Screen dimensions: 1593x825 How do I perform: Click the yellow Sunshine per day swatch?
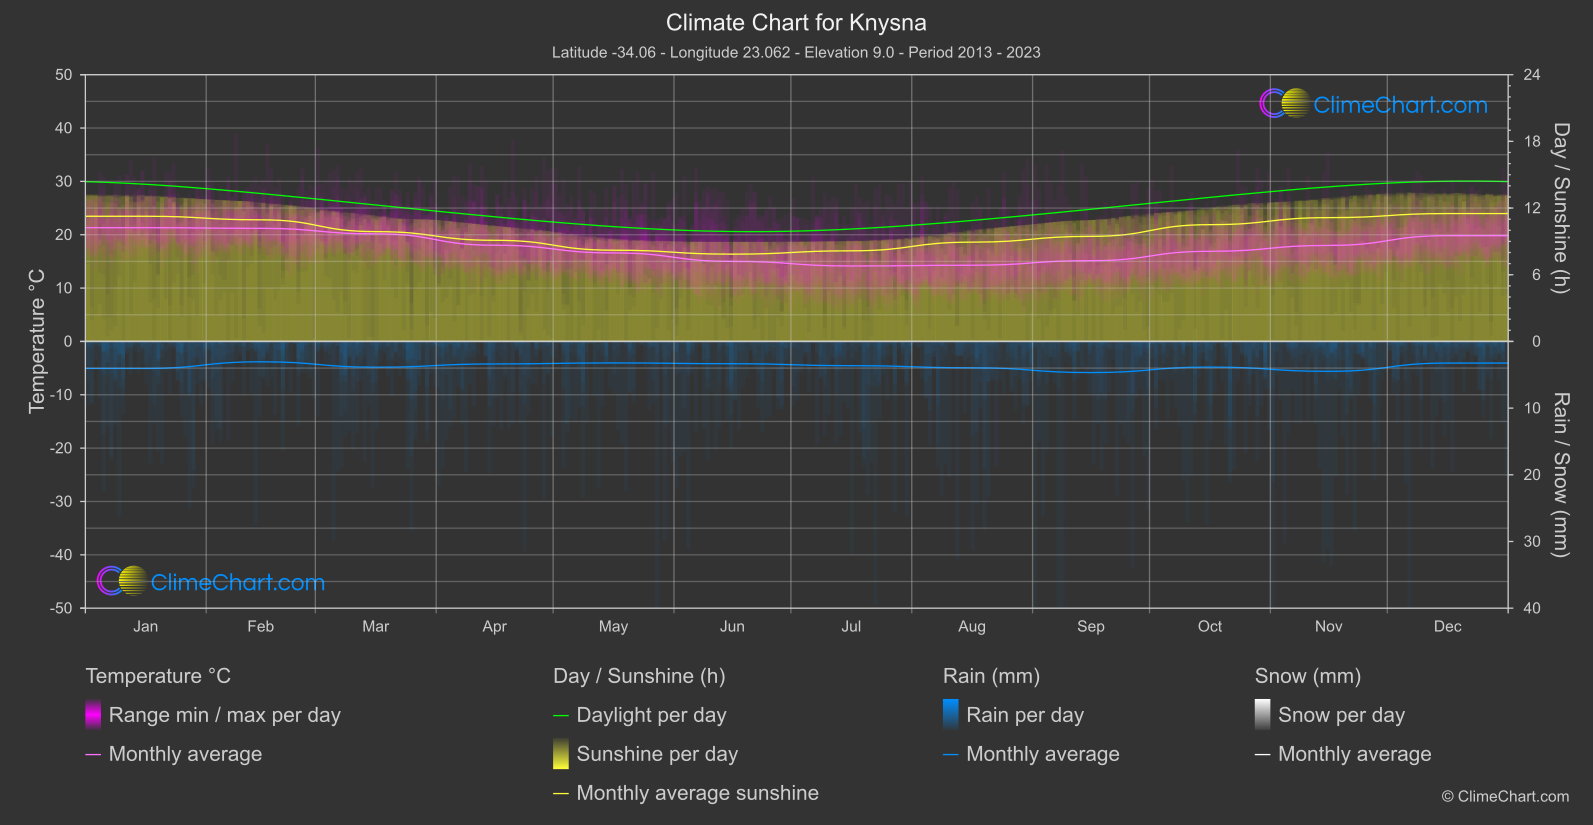[x=561, y=754]
